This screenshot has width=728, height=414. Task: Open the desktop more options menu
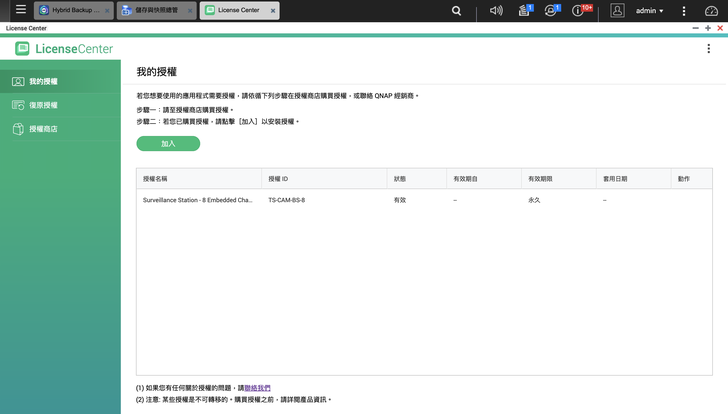pos(684,11)
